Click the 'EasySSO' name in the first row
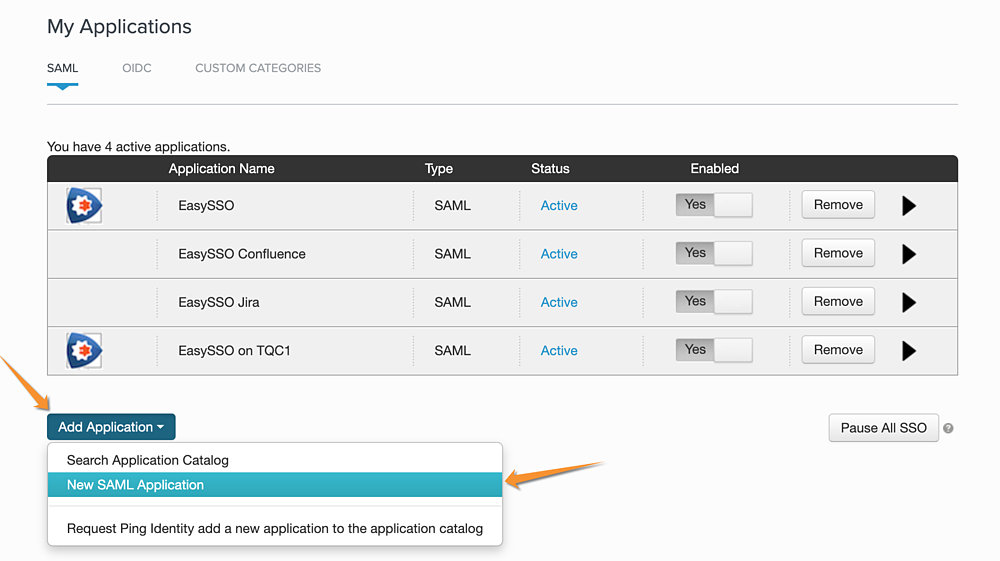Screen dimensions: 1000x561 point(206,205)
